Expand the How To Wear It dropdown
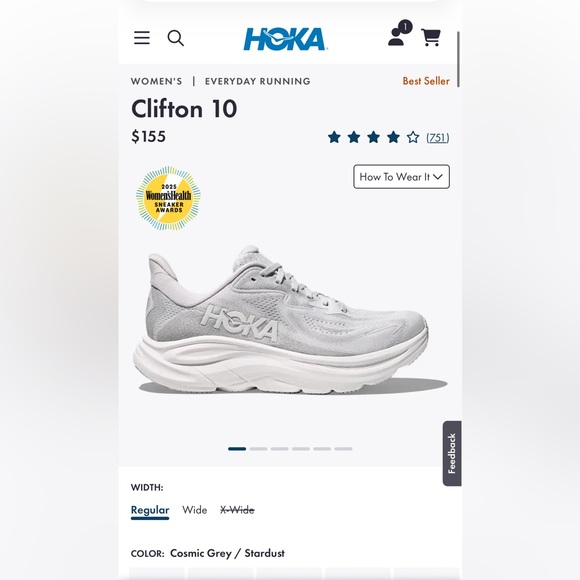The width and height of the screenshot is (580, 580). tap(401, 177)
